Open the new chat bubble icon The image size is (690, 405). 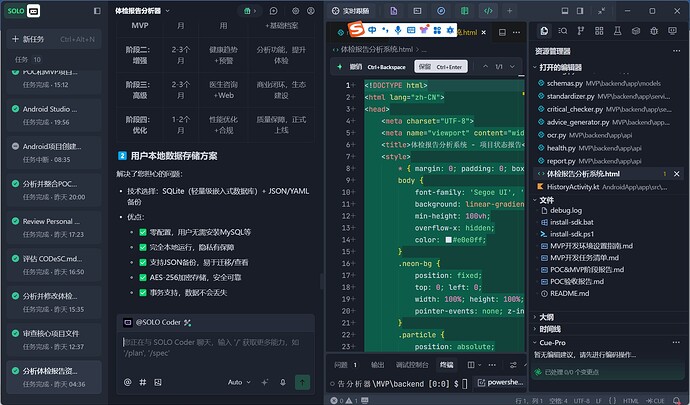click(x=274, y=11)
